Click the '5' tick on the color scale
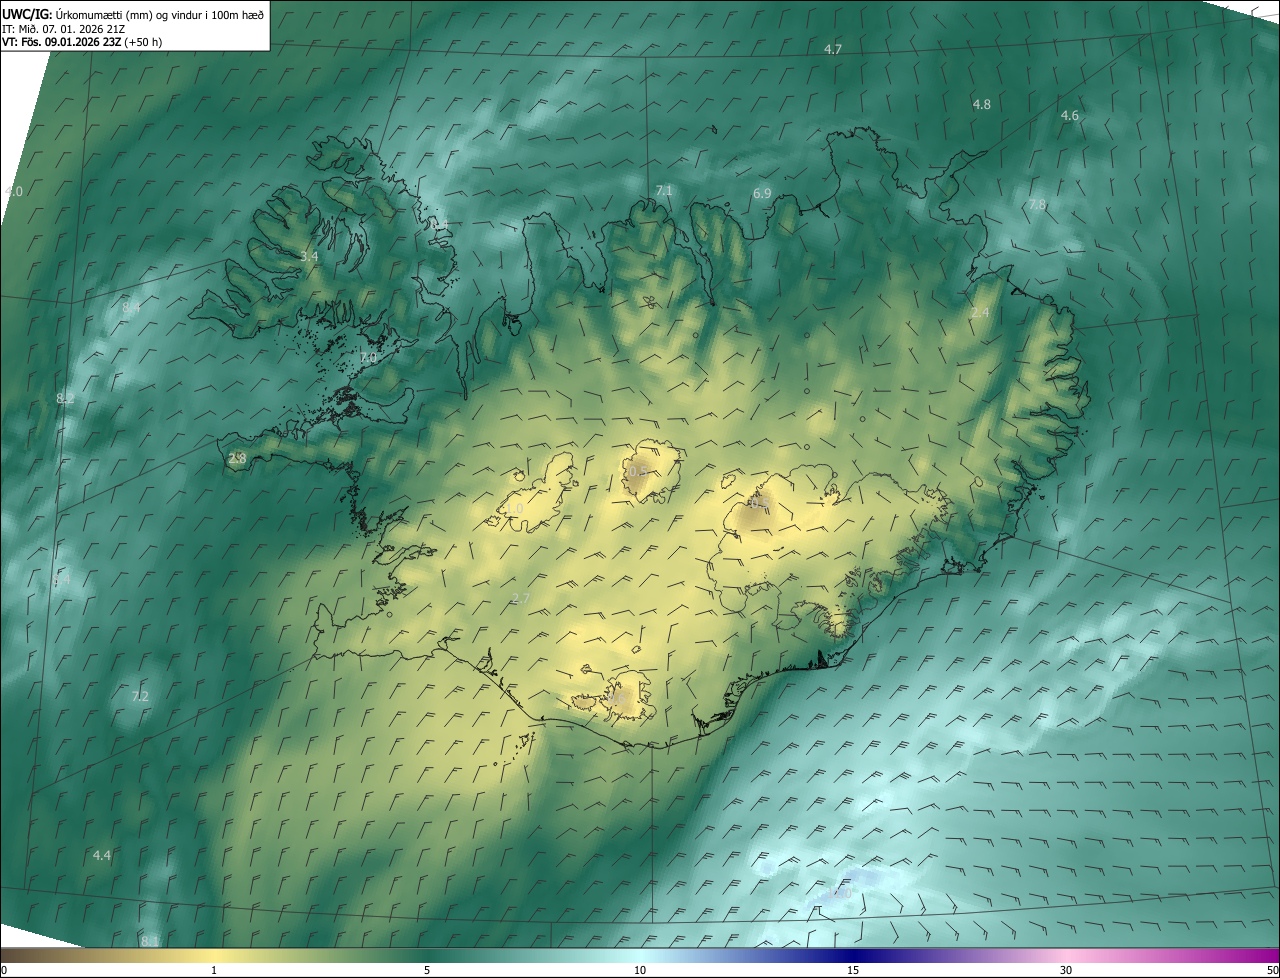 coord(427,970)
